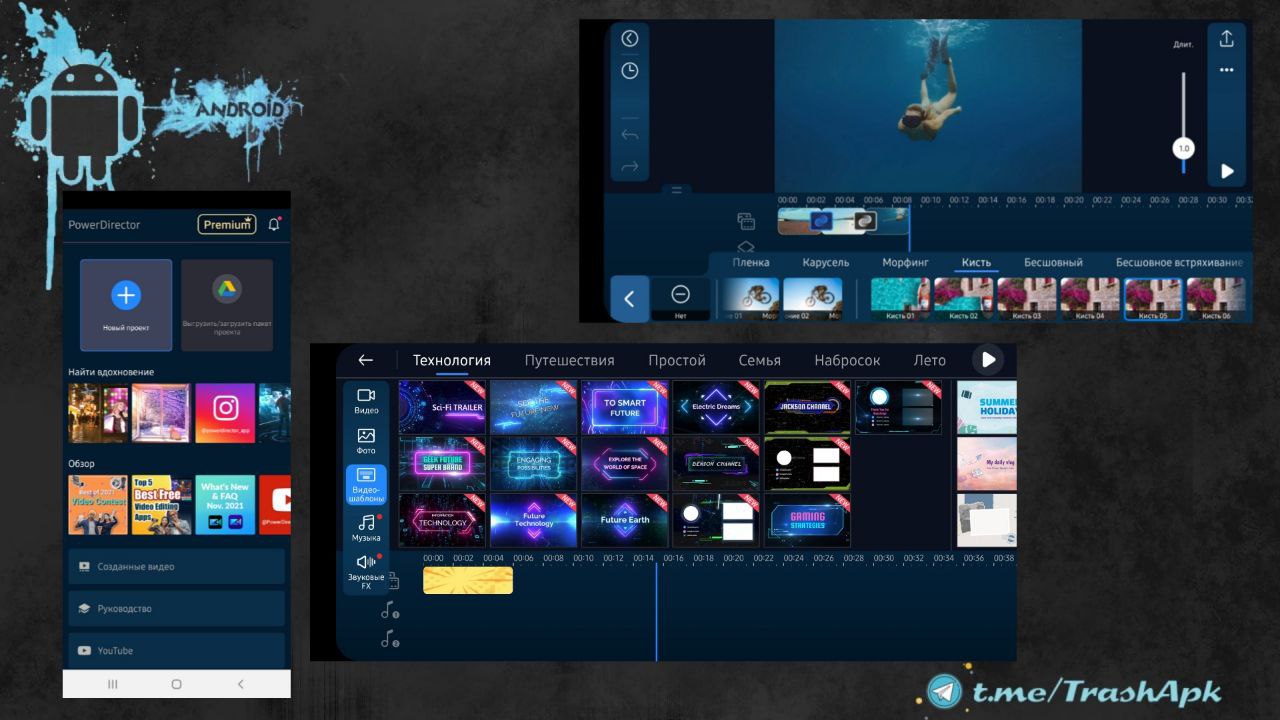This screenshot has width=1280, height=720.
Task: Open the Набросок template category
Action: [847, 360]
